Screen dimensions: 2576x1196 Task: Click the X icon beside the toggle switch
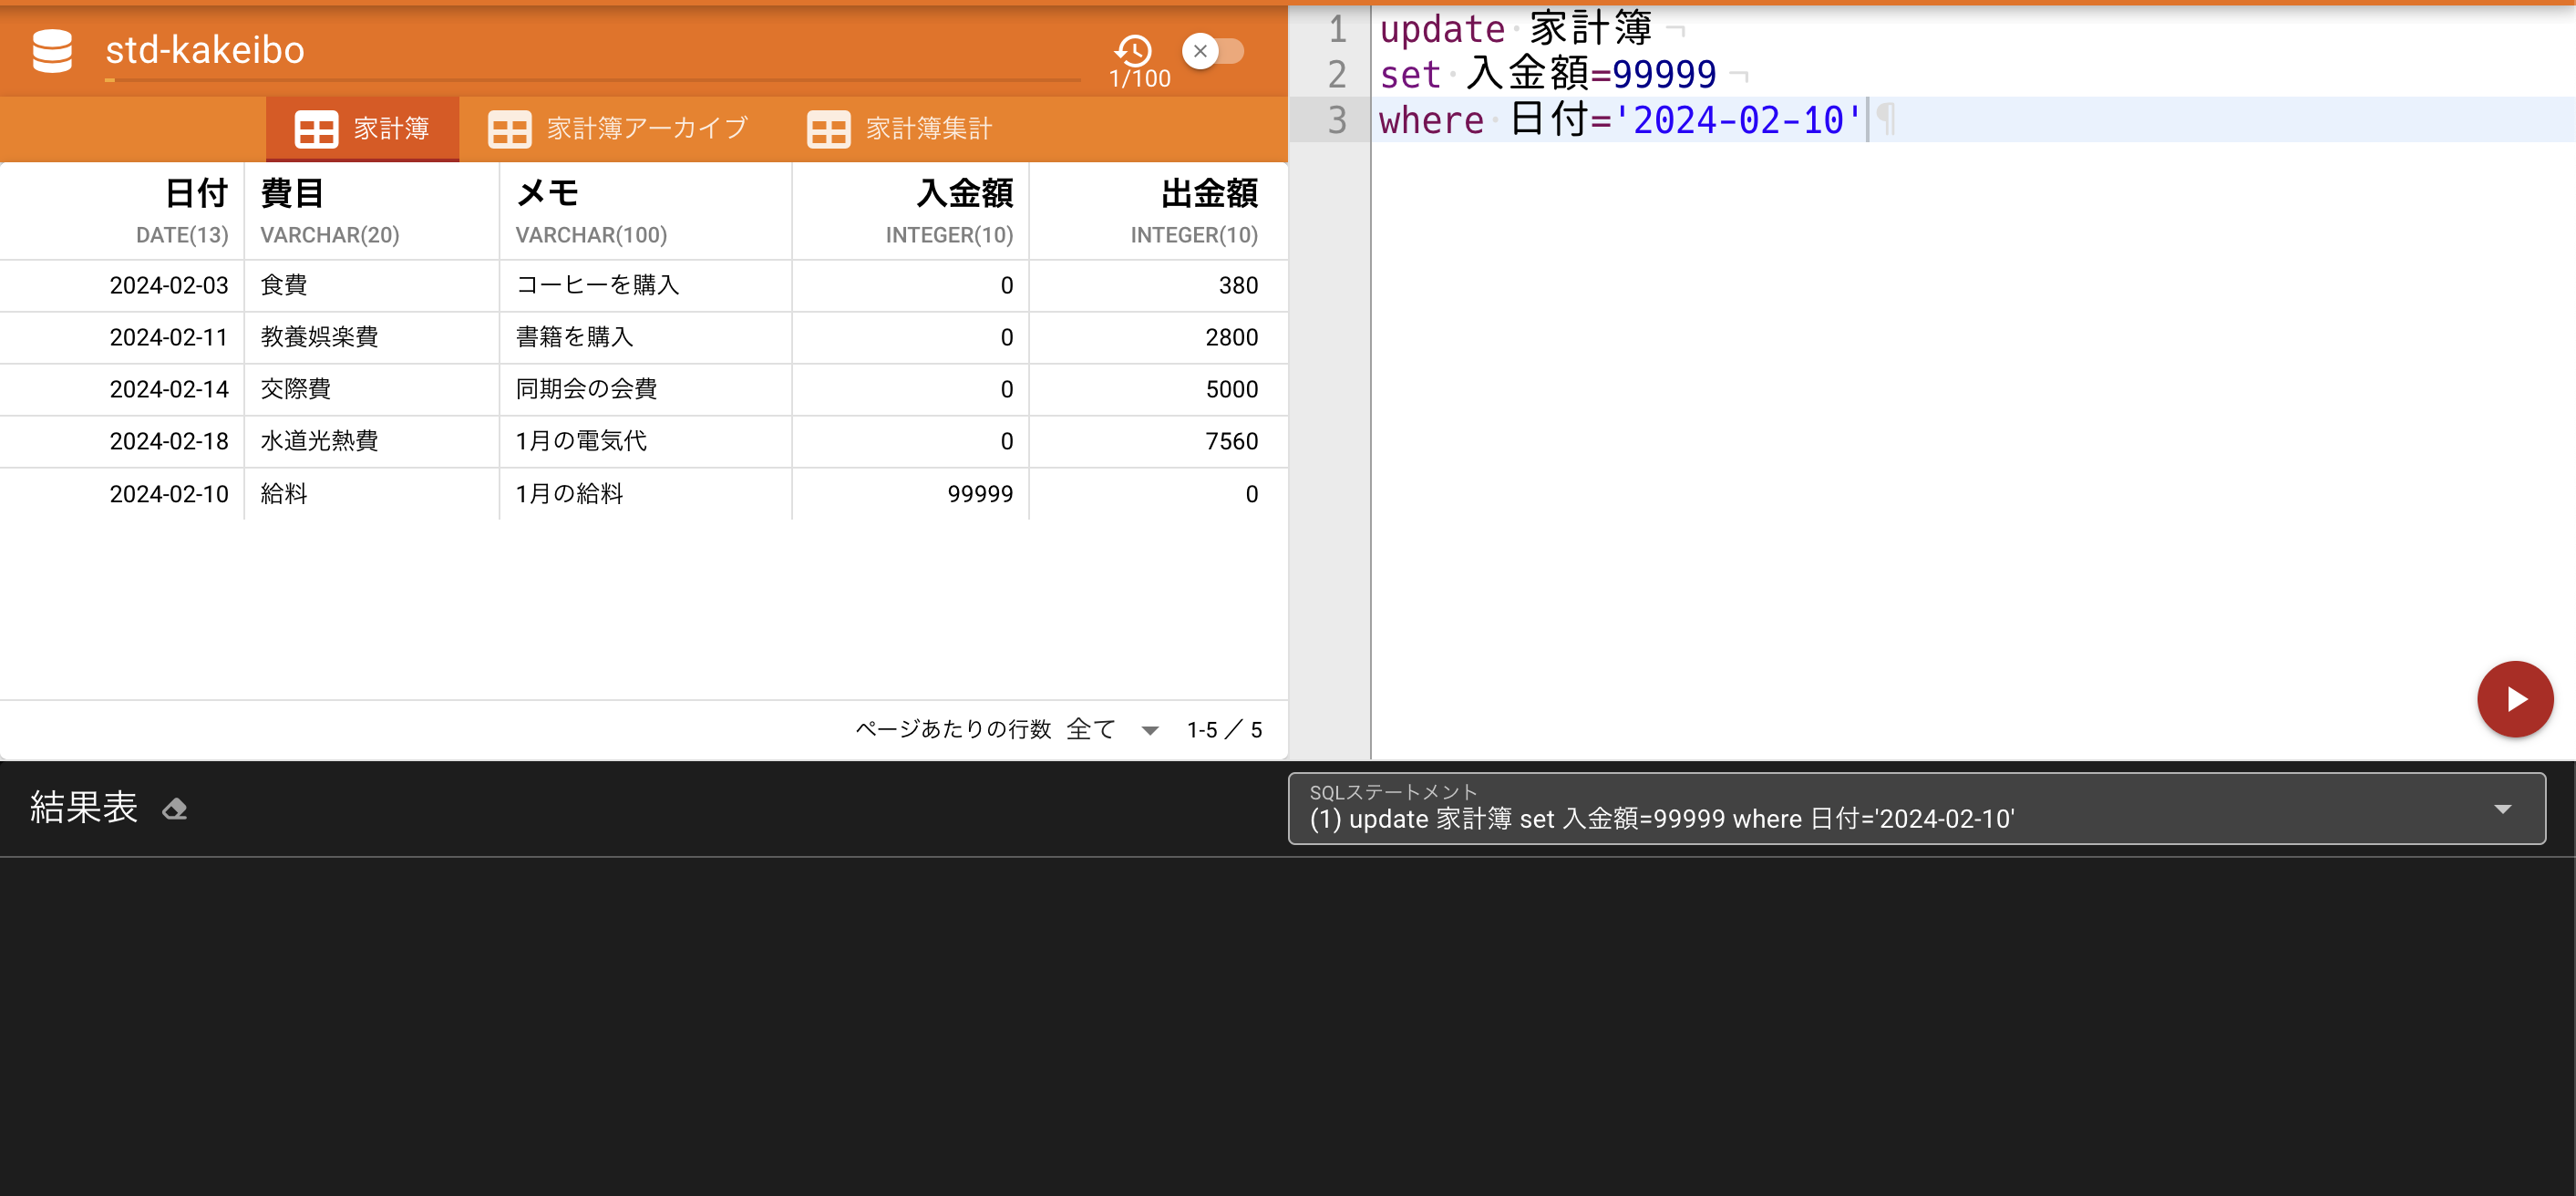[1200, 51]
